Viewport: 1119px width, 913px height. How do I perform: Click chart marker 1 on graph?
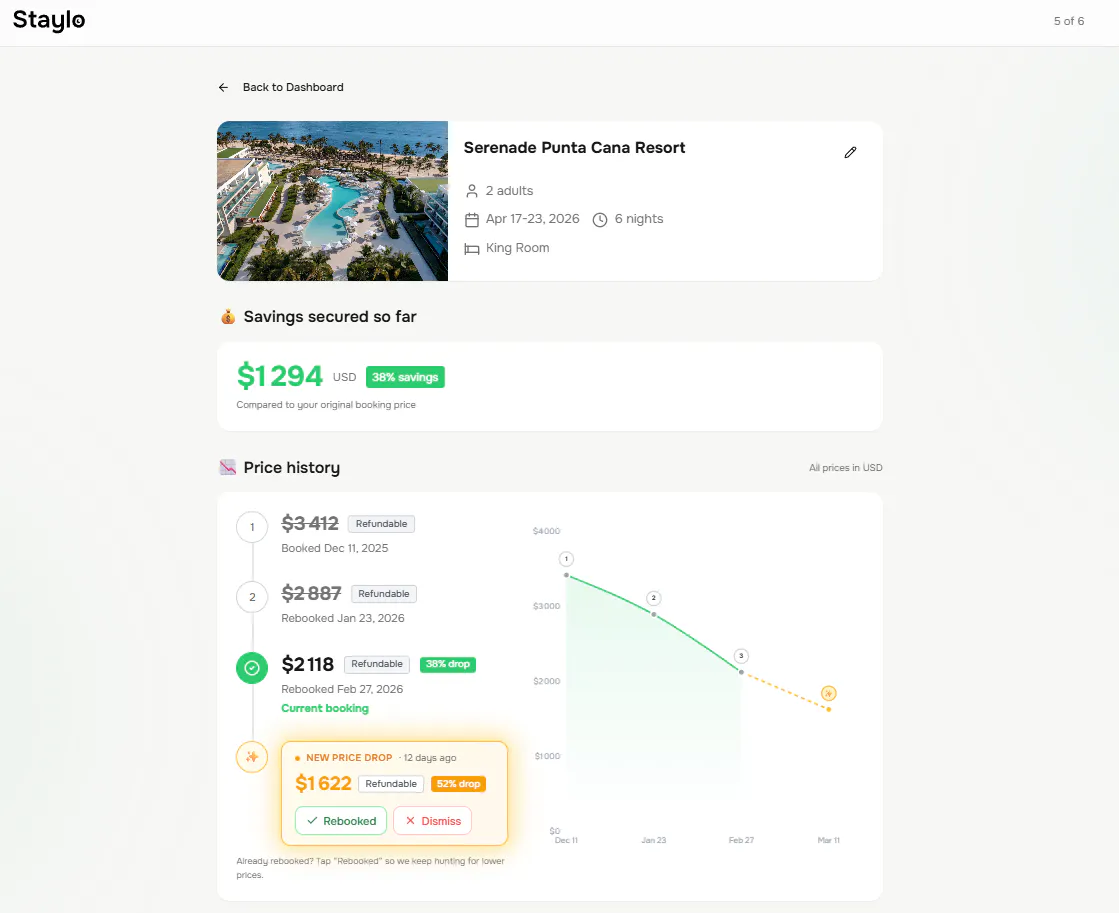click(567, 559)
